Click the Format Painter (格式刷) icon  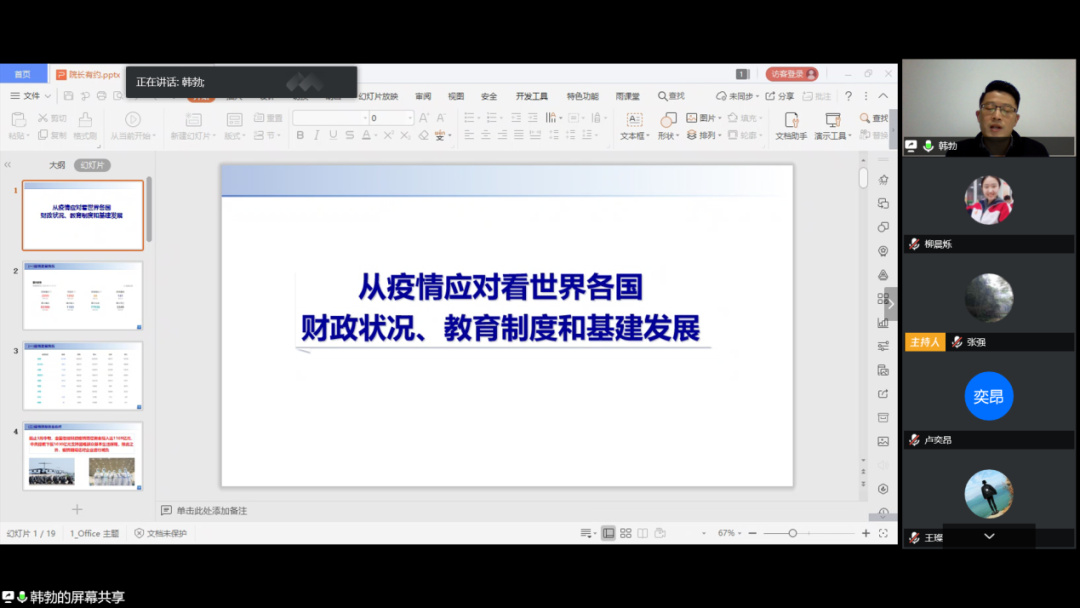coord(86,120)
